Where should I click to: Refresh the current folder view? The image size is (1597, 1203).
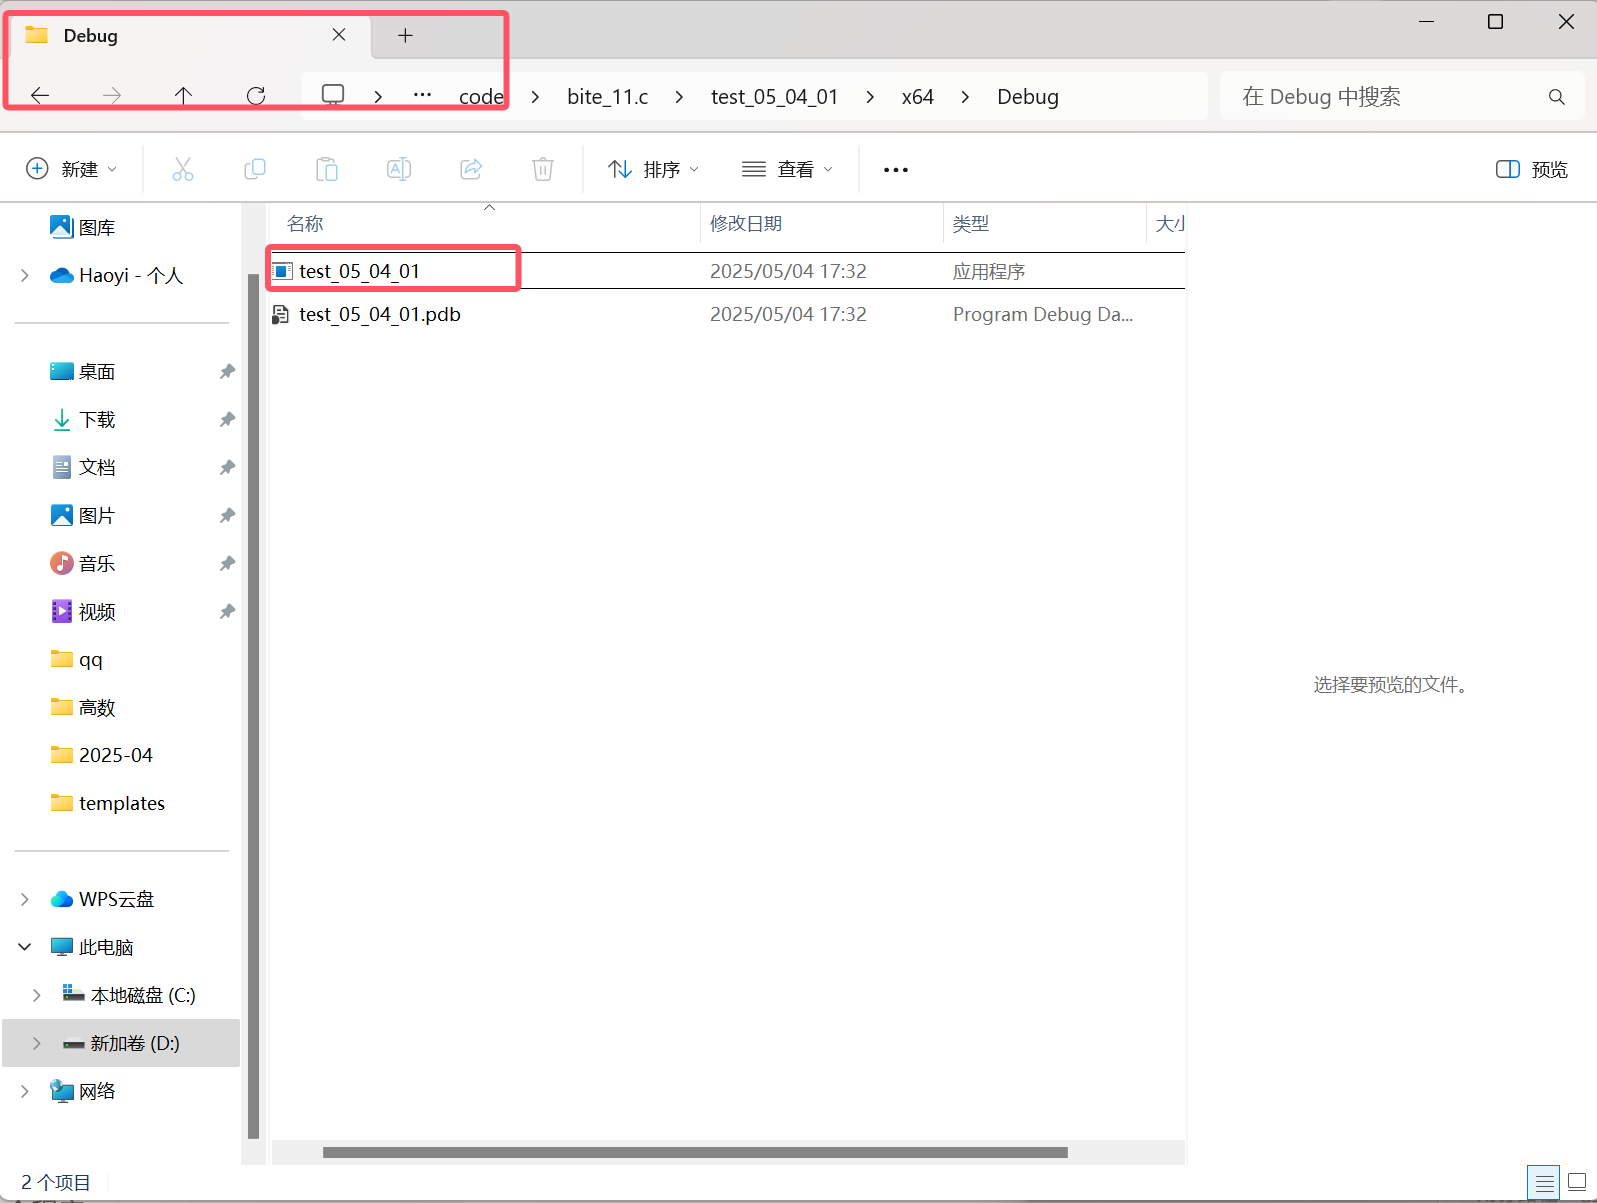[256, 96]
